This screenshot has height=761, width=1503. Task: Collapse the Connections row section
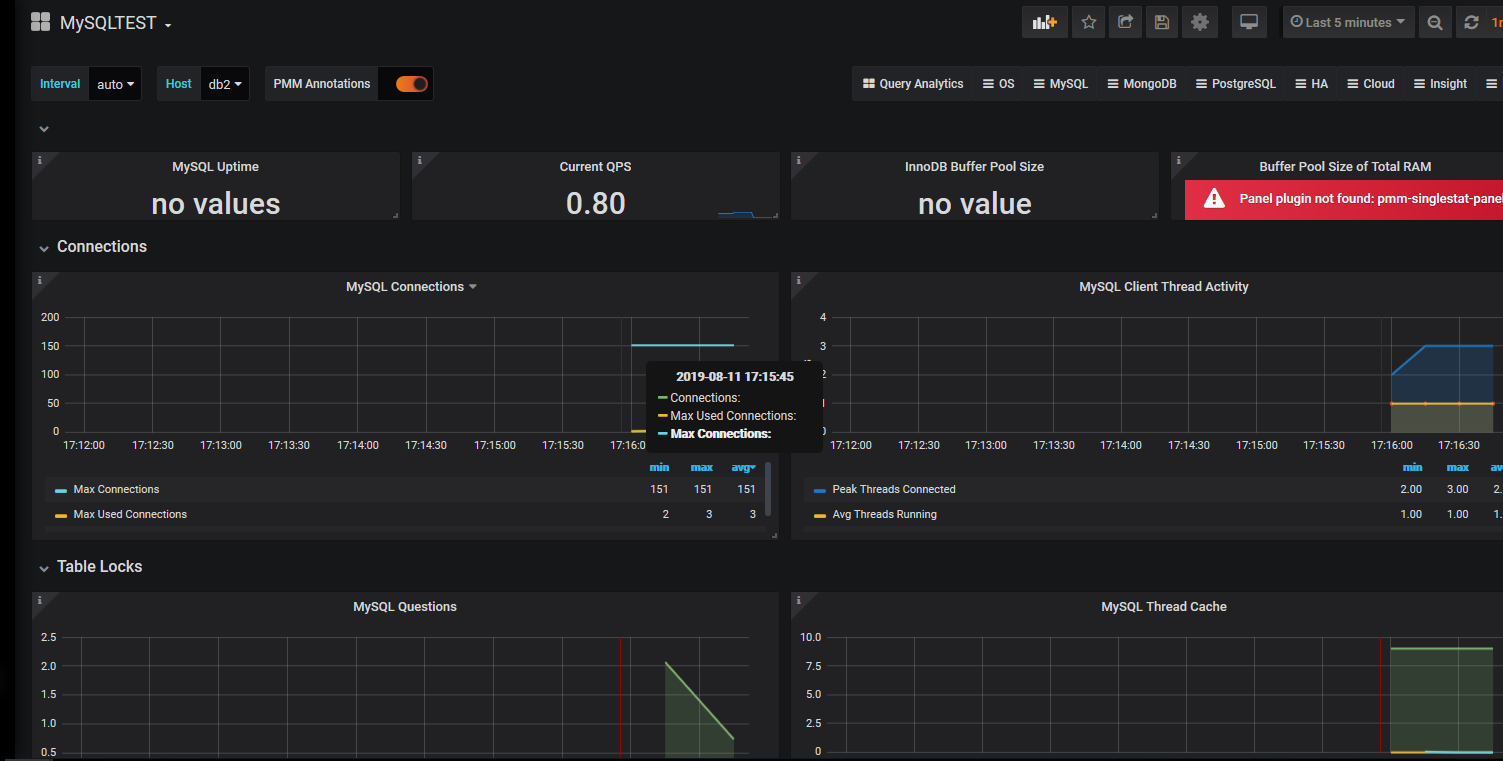tap(101, 247)
